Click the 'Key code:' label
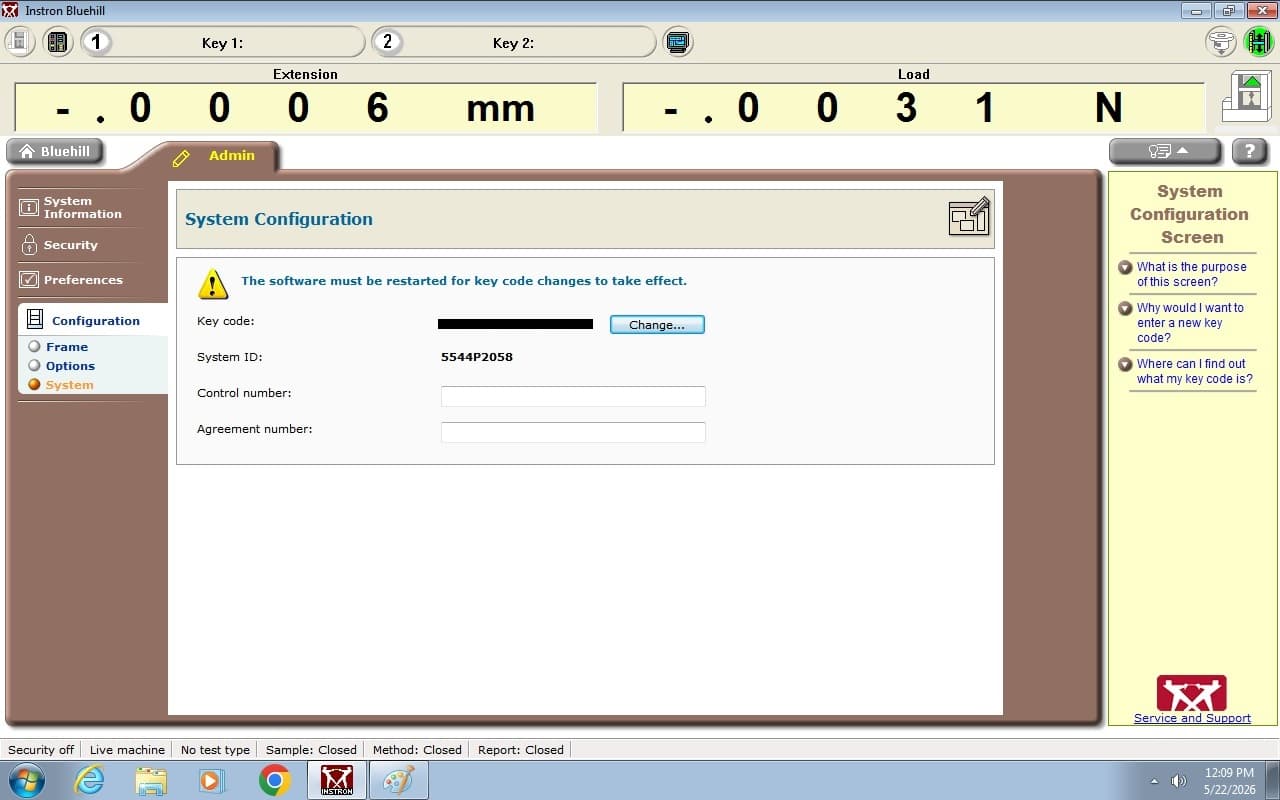Screen dimensions: 1280x800 (226, 321)
